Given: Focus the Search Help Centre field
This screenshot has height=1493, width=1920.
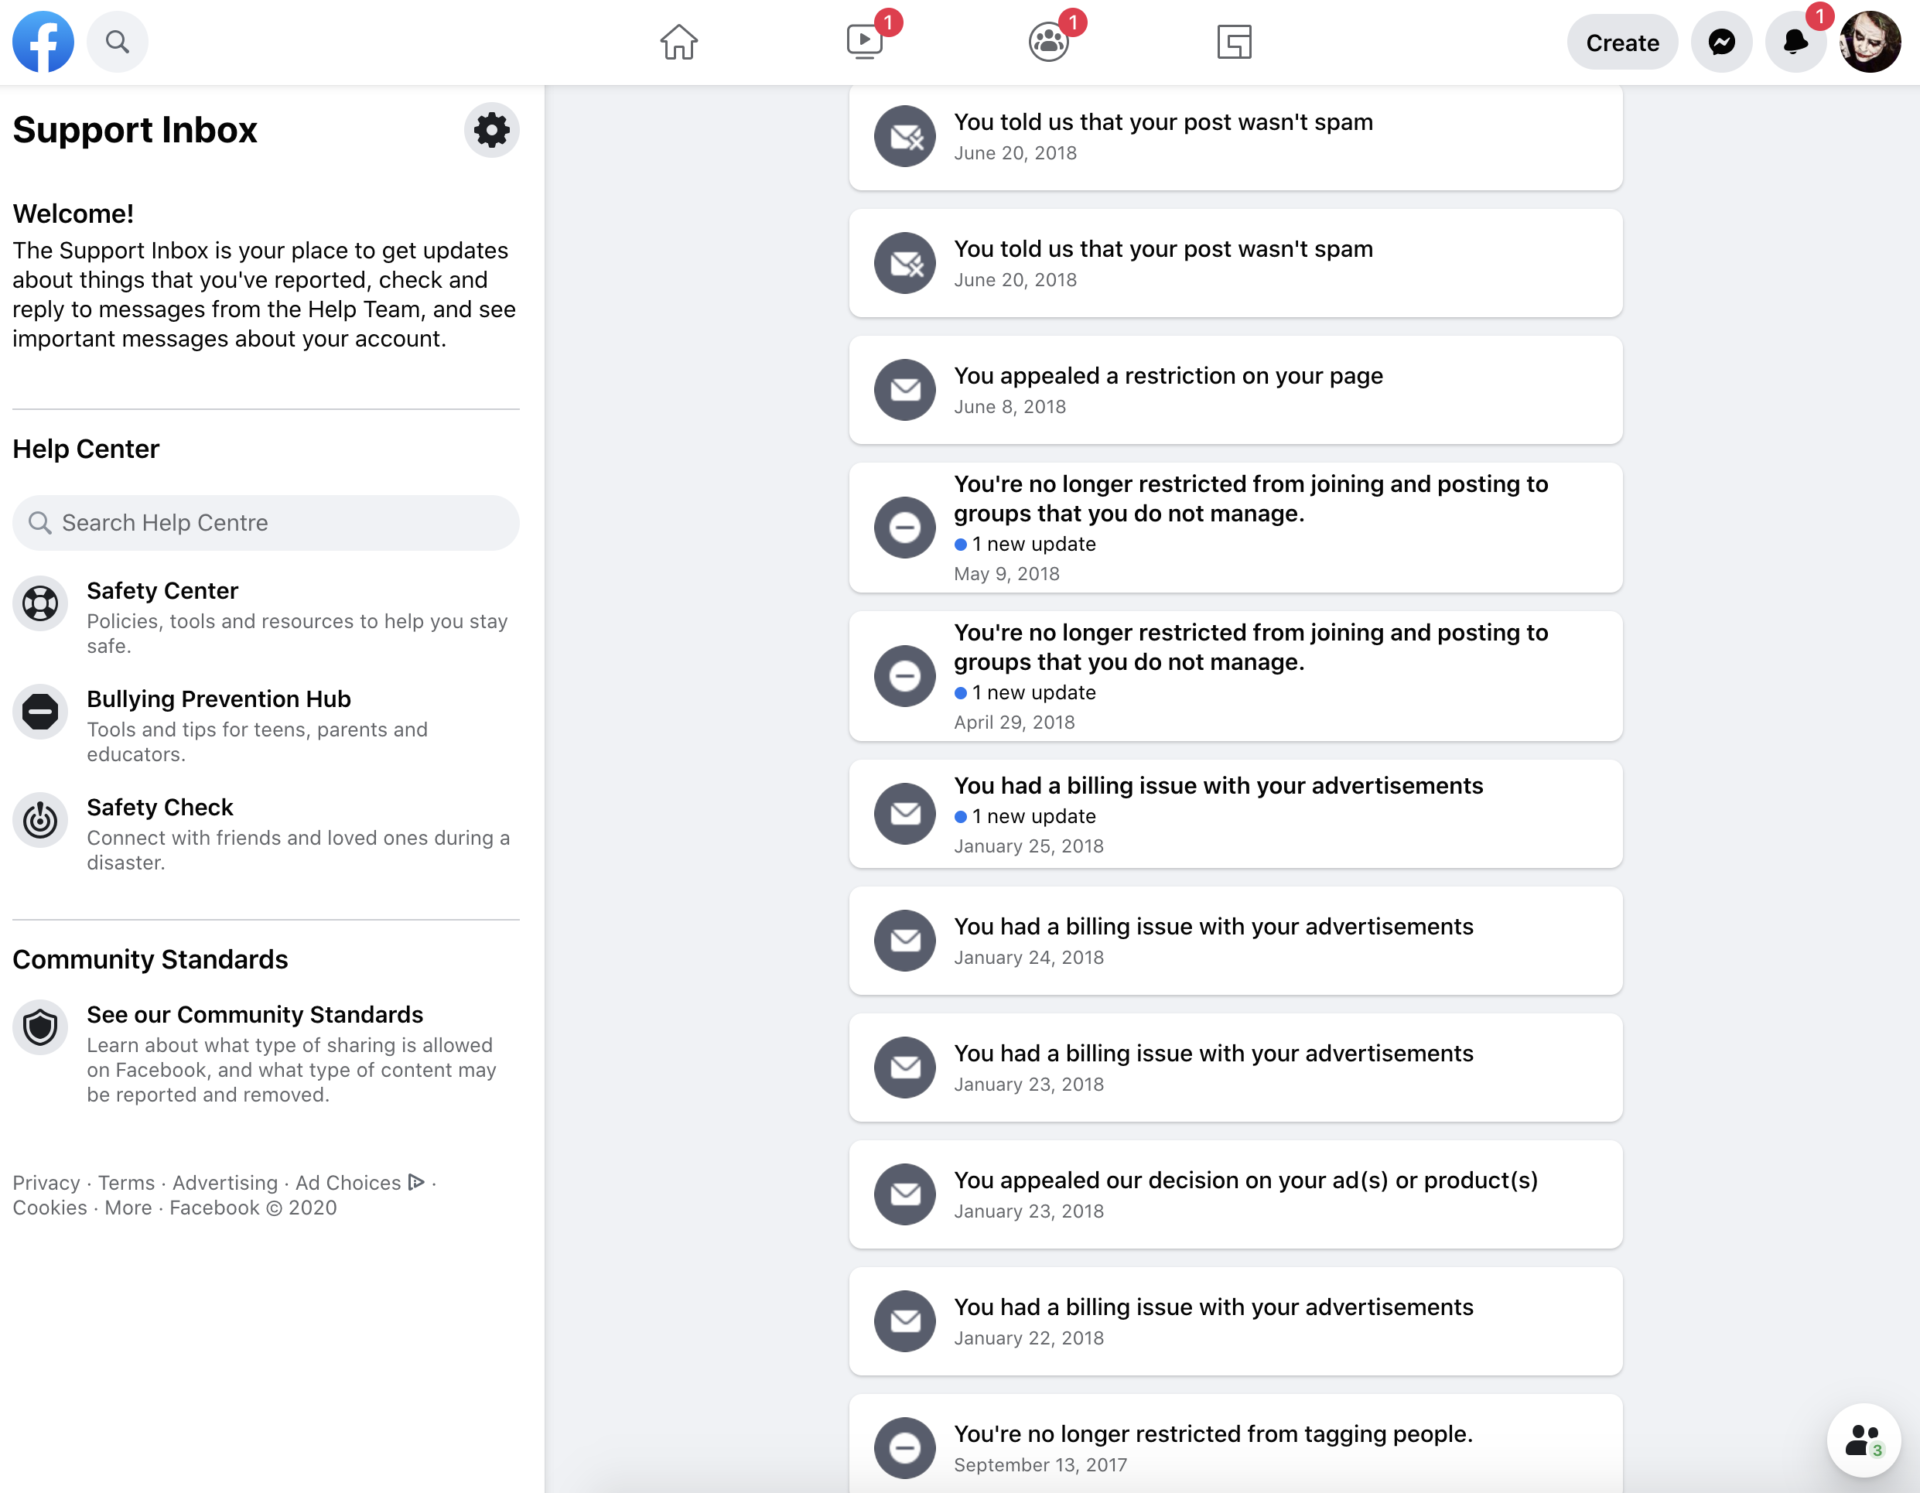Looking at the screenshot, I should coord(266,523).
